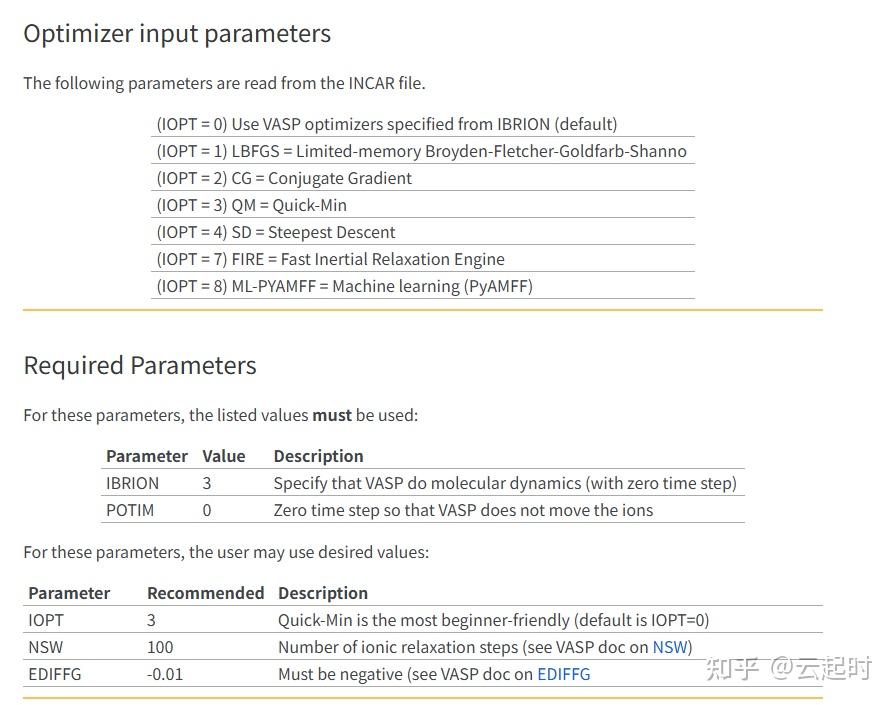This screenshot has width=895, height=705.
Task: Select the IOPT = 3 Quick-Min optimizer row
Action: point(251,205)
